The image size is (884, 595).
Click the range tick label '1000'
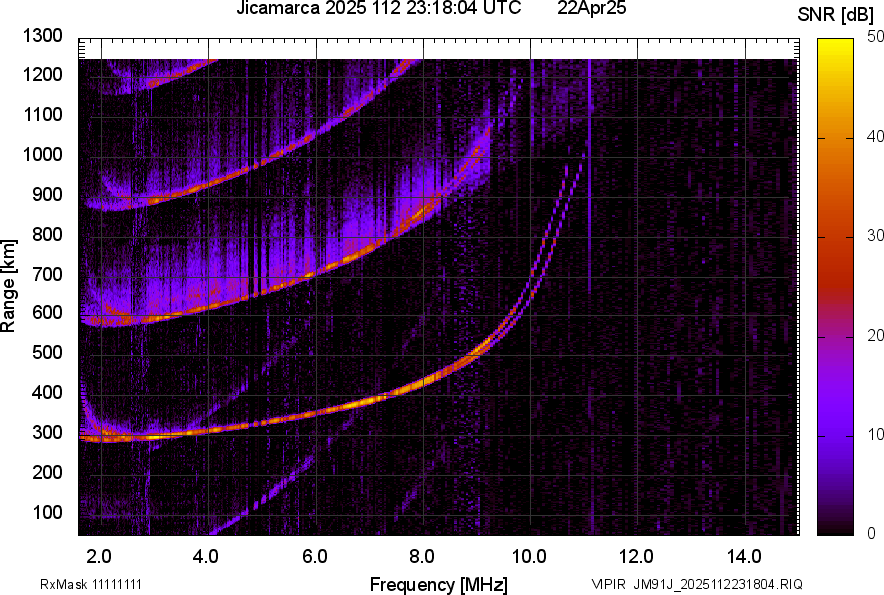pyautogui.click(x=42, y=154)
